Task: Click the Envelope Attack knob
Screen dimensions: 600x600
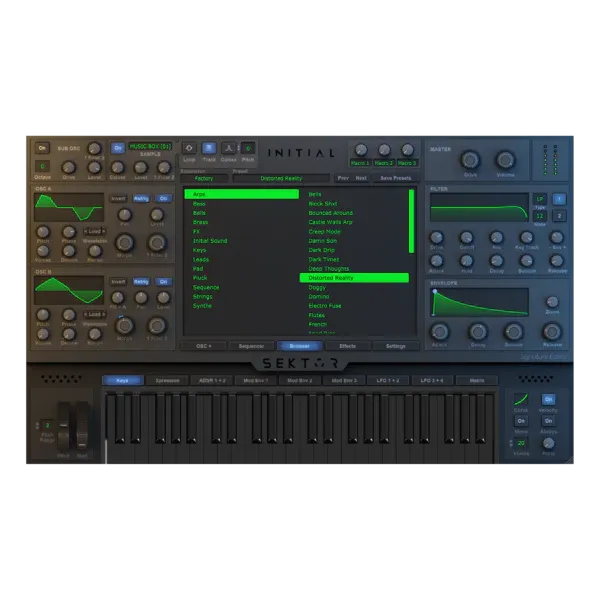Action: click(x=440, y=332)
